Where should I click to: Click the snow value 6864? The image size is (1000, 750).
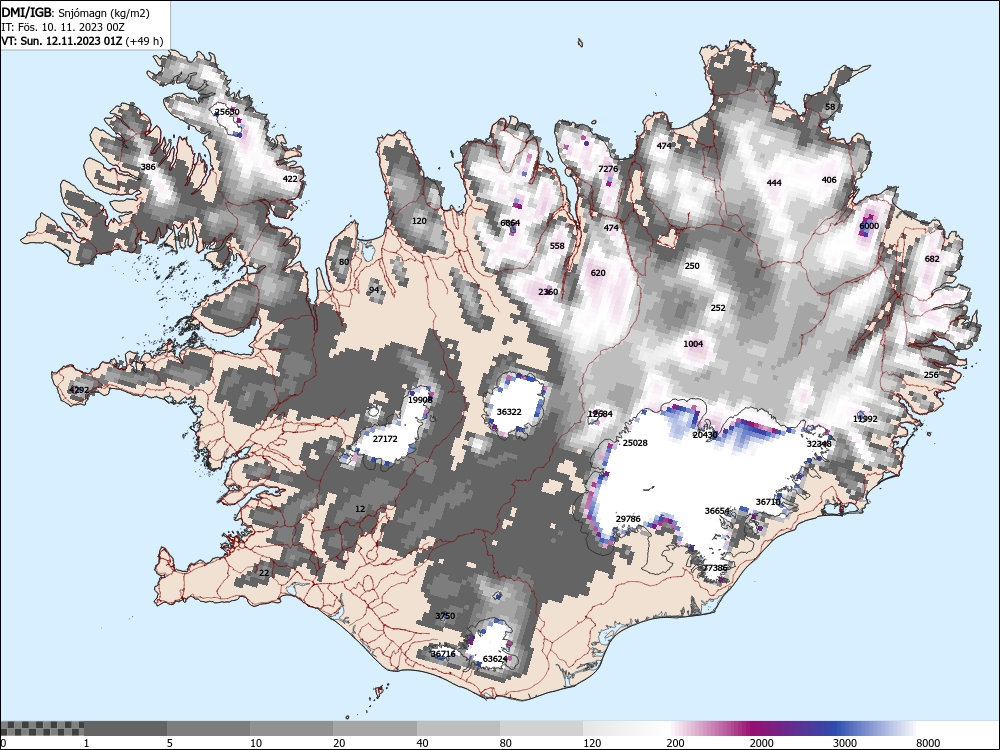(510, 223)
